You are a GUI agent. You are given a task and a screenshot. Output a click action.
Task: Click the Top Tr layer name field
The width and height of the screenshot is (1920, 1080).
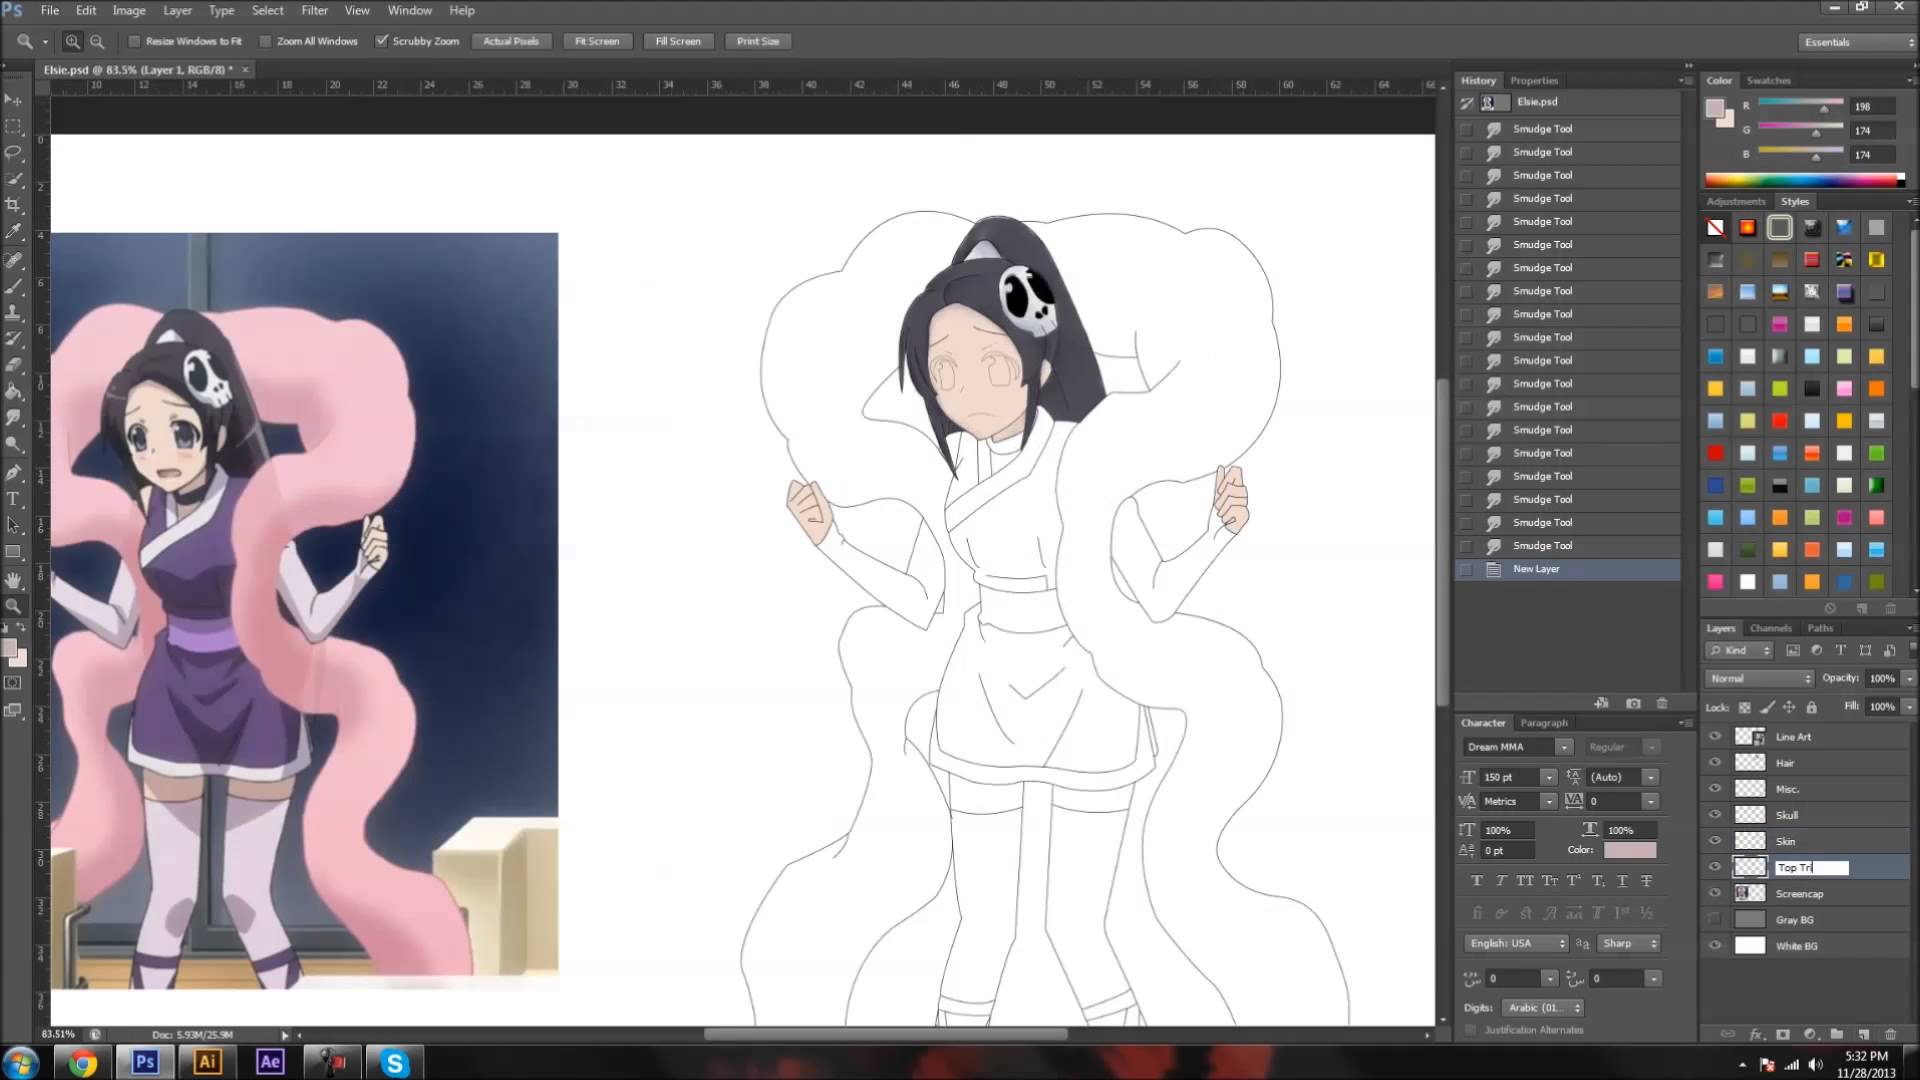click(x=1812, y=867)
